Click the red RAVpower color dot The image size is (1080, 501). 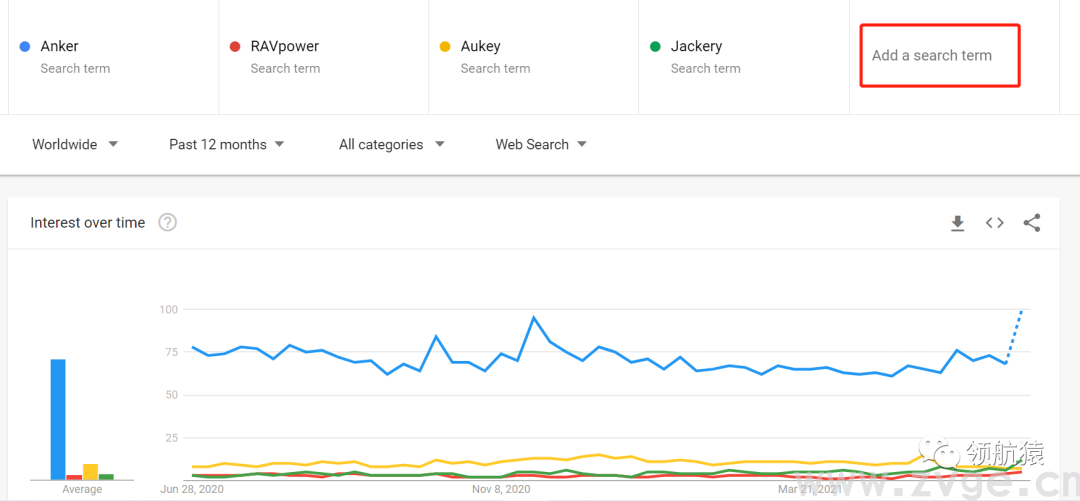point(235,47)
